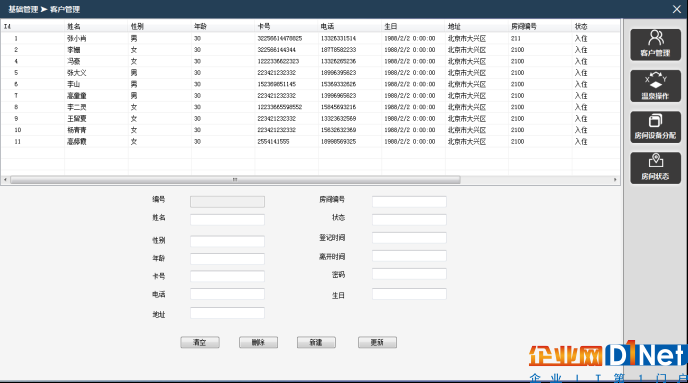This screenshot has width=688, height=383.
Task: Focus the 电话 input field
Action: click(227, 294)
